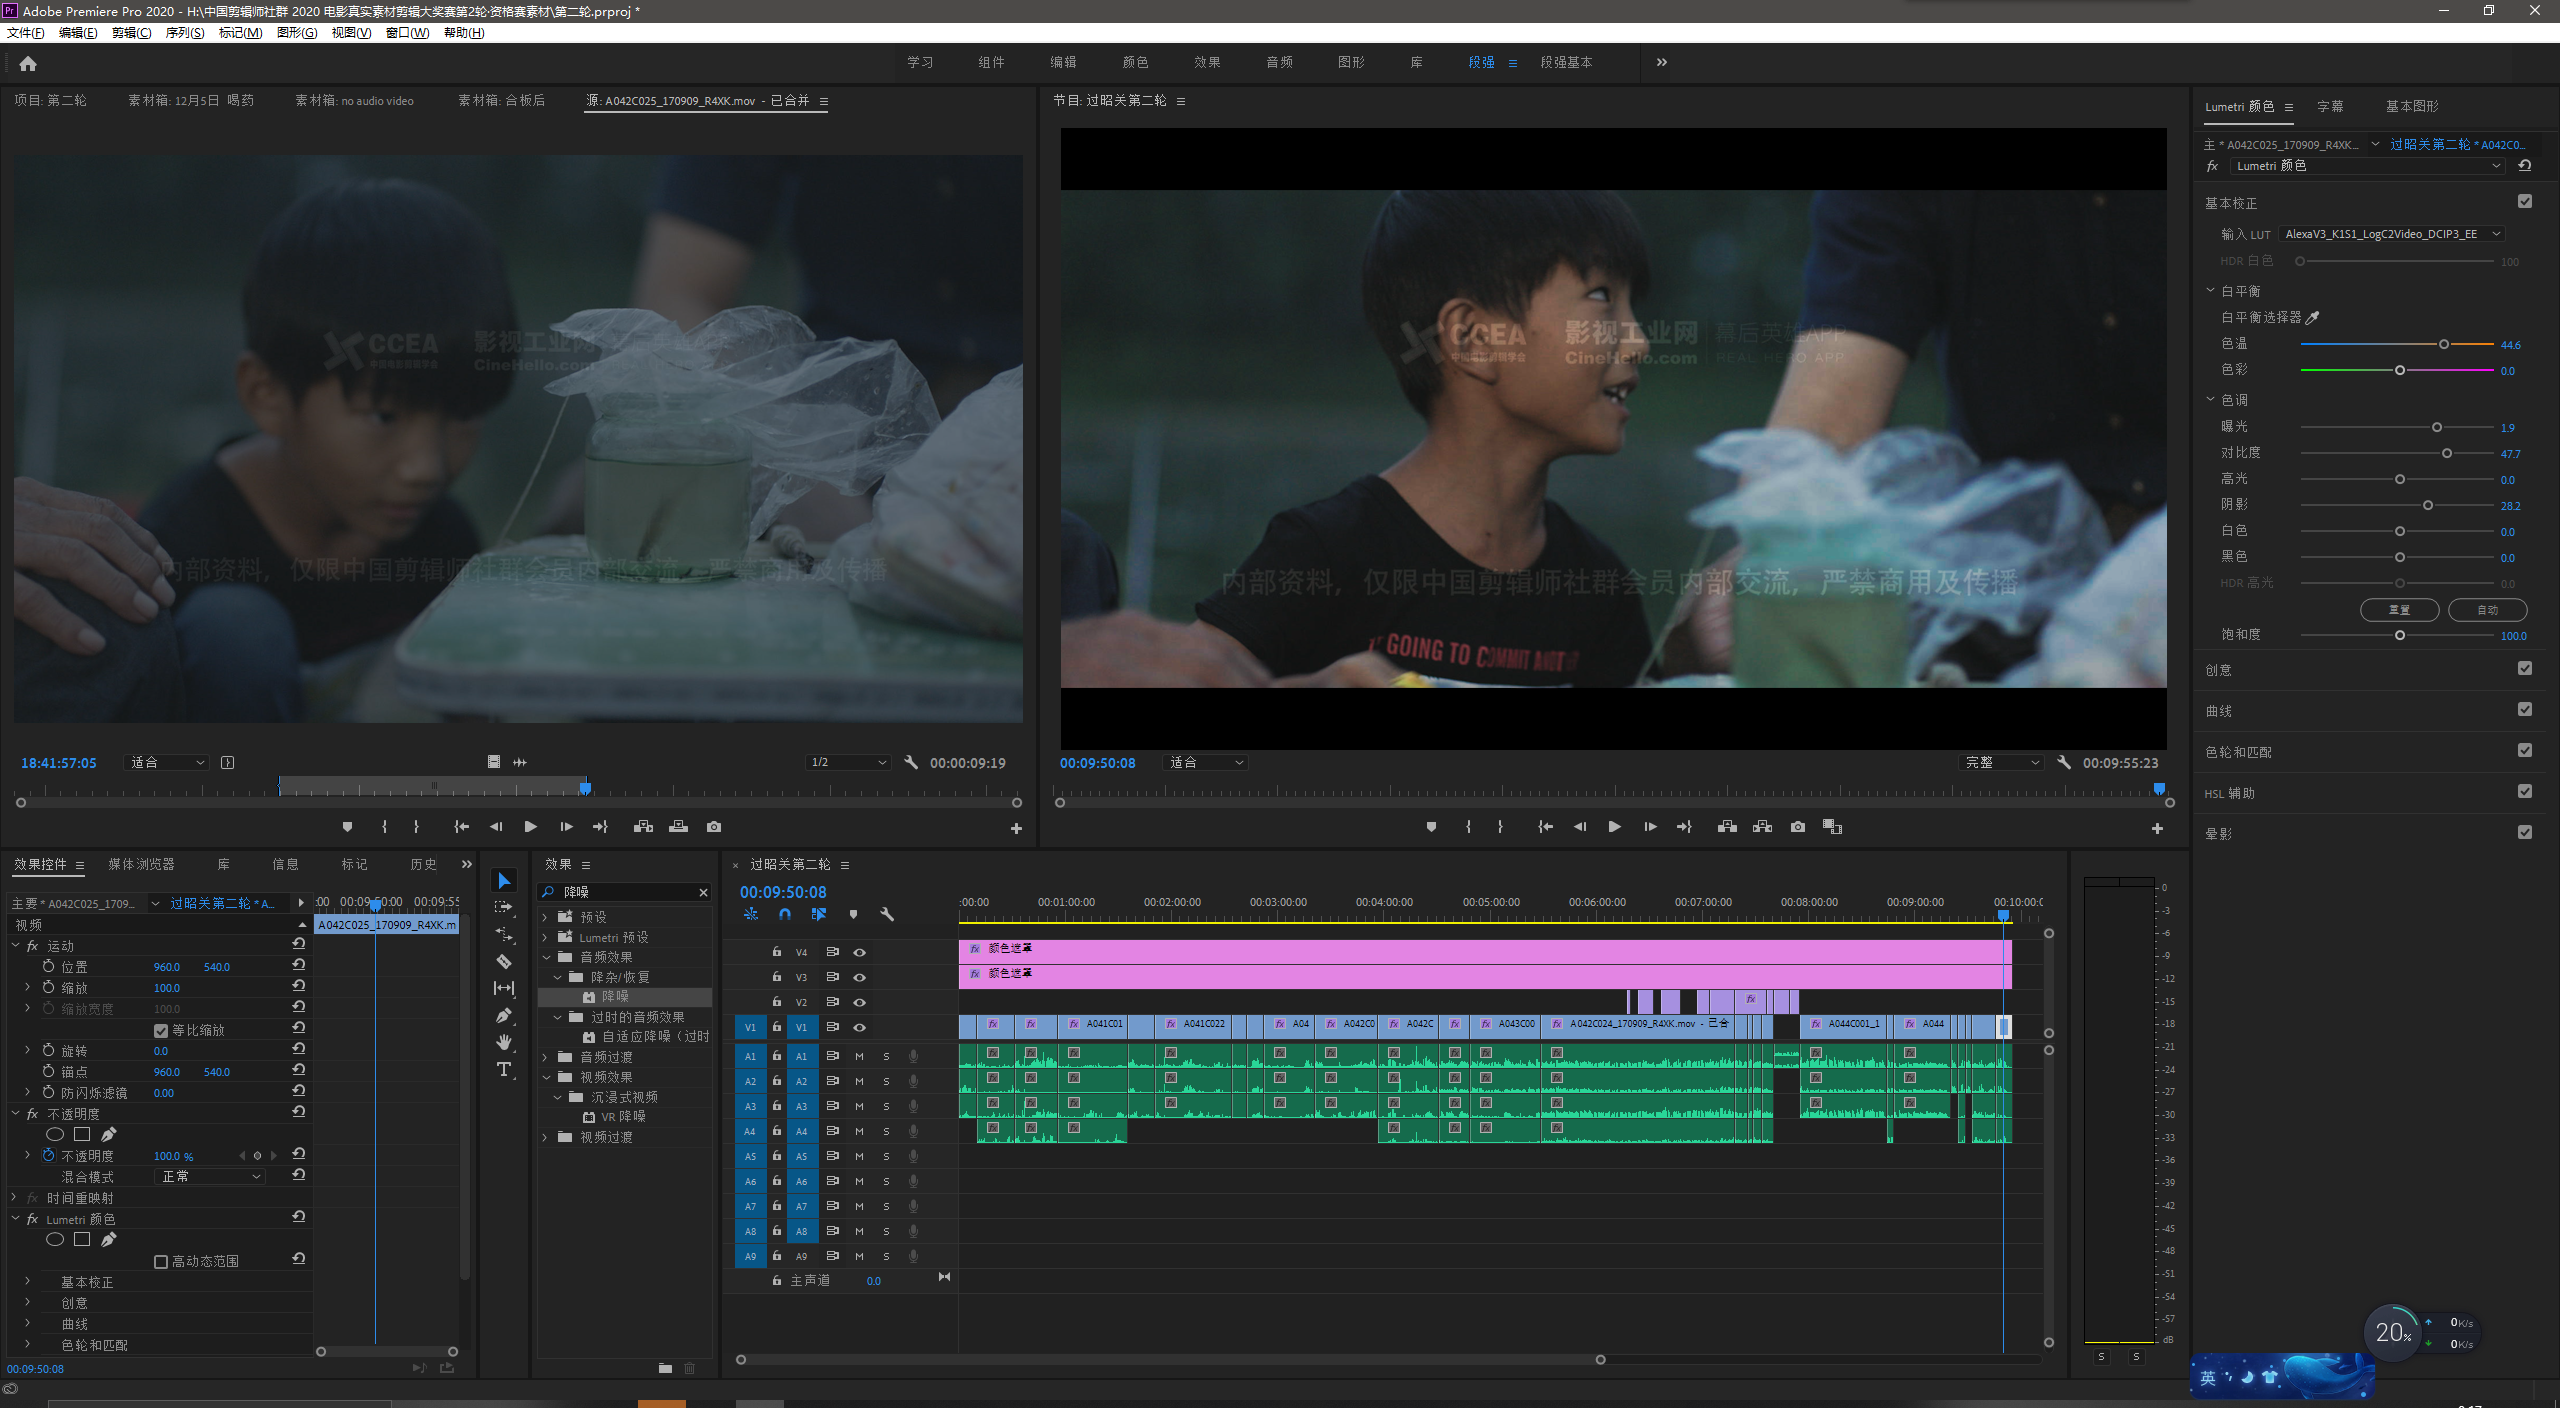Adjust the 曝光 exposure slider handle

[2437, 427]
